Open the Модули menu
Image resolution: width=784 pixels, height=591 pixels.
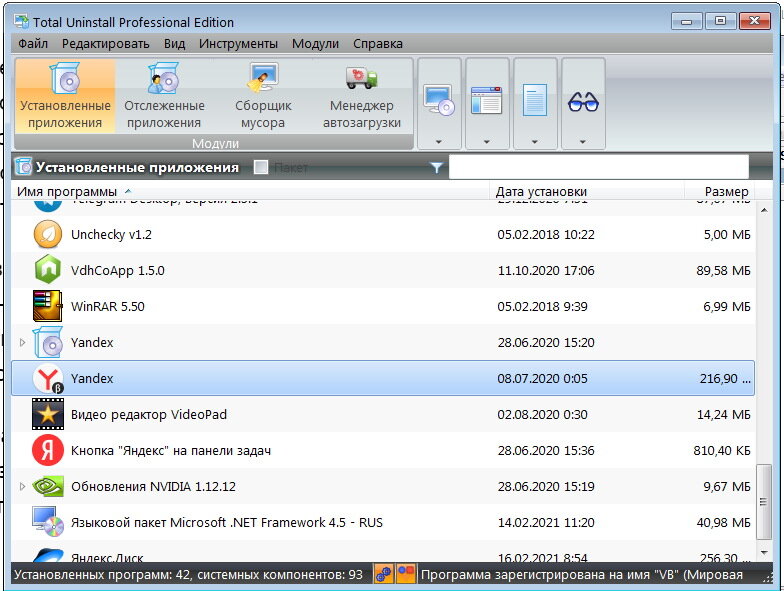[316, 44]
